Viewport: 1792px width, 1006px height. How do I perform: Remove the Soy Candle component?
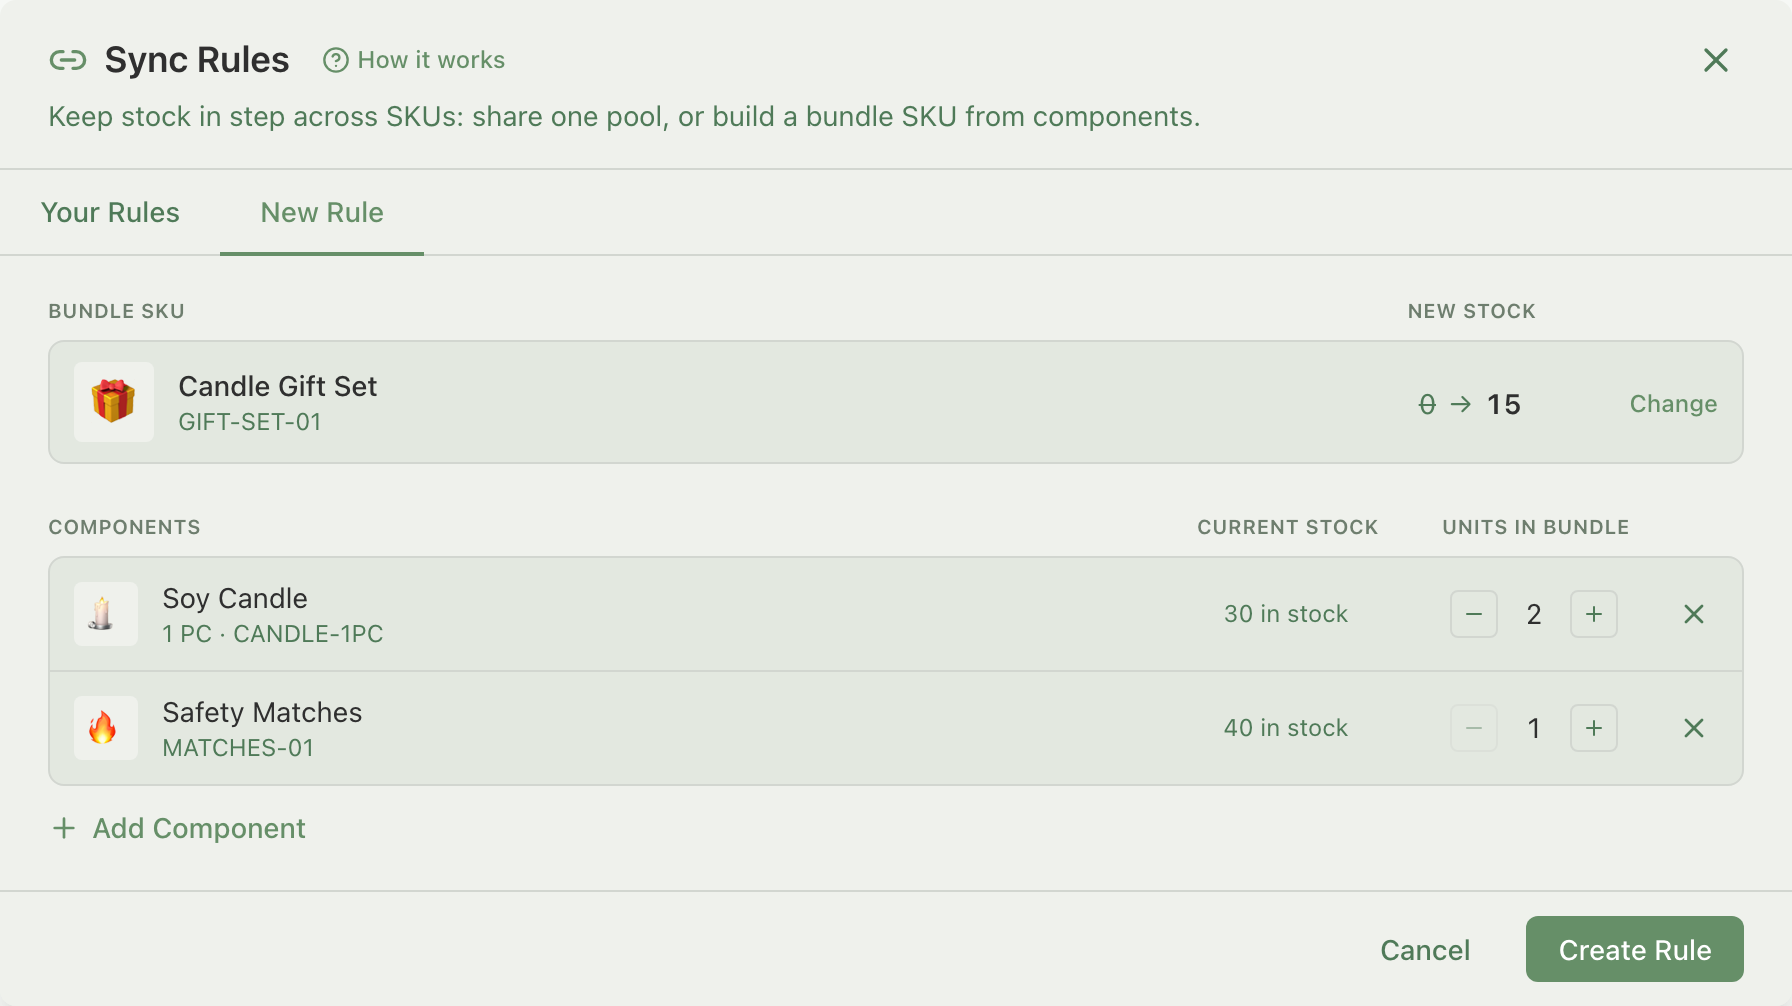pyautogui.click(x=1694, y=614)
